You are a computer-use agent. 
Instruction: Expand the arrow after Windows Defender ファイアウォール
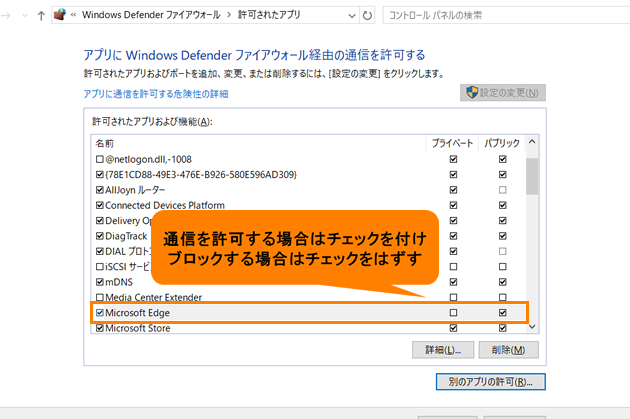coord(230,16)
